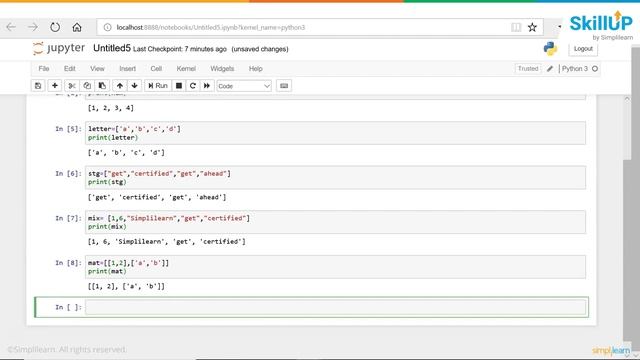
Task: Open the command palette keyboard icon
Action: [284, 86]
